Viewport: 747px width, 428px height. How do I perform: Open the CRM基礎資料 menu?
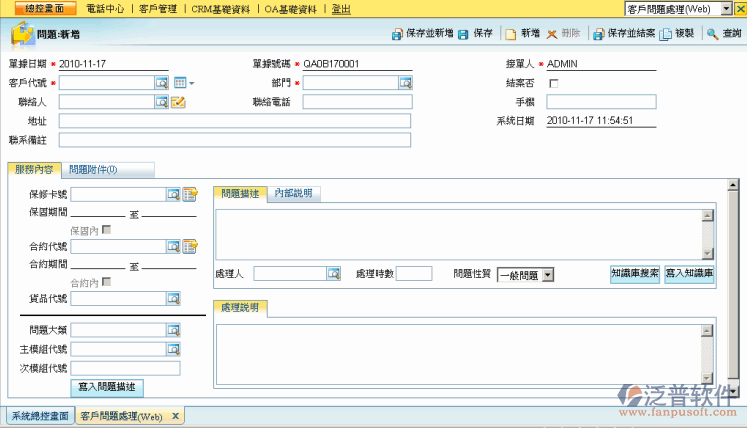pos(220,9)
